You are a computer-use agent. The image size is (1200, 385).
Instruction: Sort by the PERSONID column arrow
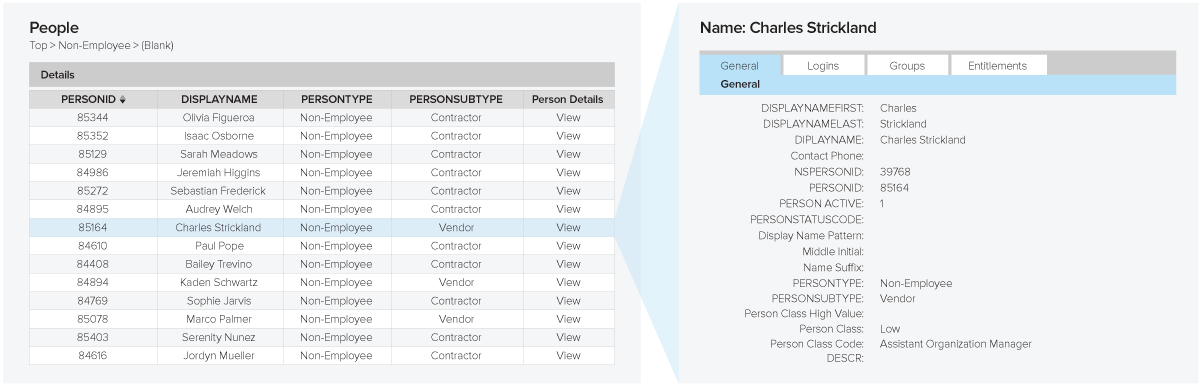(123, 100)
